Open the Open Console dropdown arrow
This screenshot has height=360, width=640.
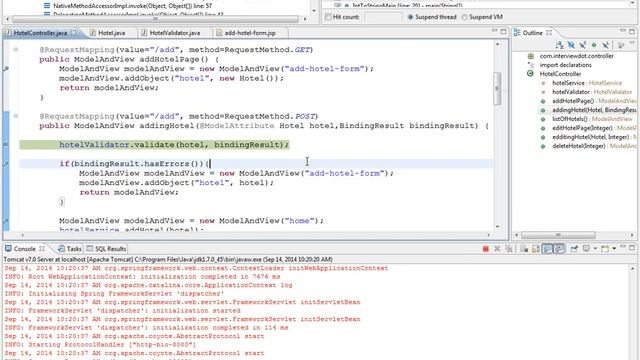coord(614,249)
